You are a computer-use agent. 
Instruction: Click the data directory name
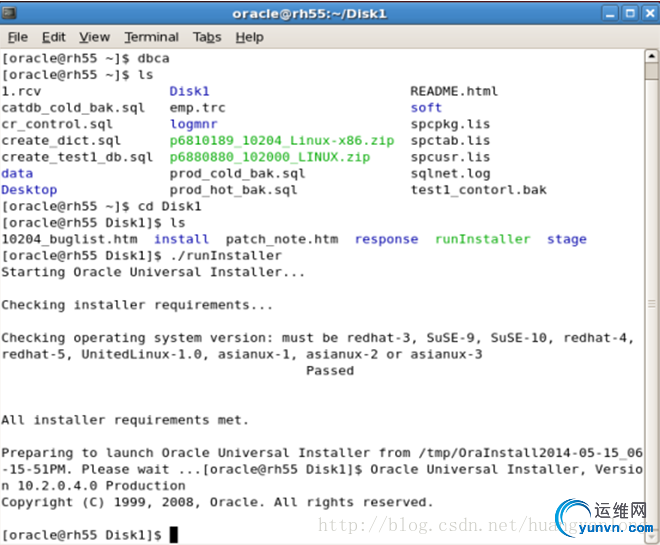[17, 173]
